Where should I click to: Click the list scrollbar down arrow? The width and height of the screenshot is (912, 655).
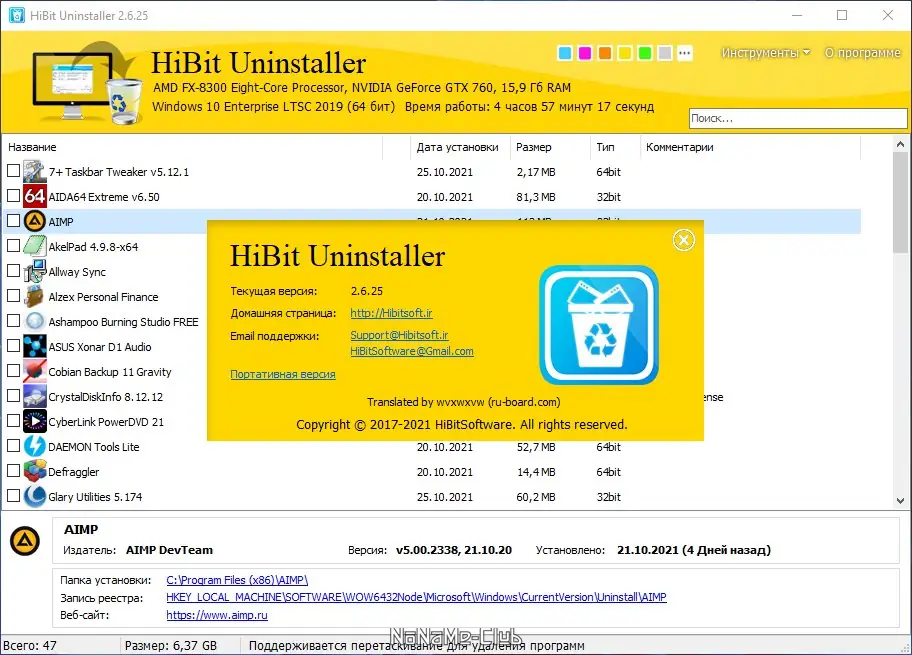900,500
